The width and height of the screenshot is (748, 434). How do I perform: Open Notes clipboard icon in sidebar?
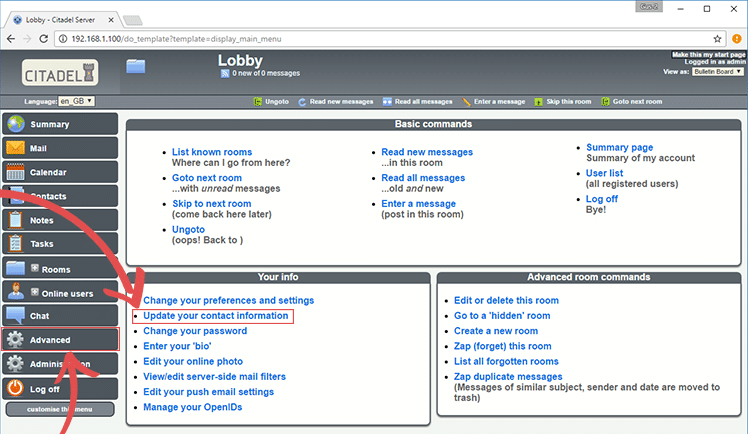pyautogui.click(x=16, y=220)
